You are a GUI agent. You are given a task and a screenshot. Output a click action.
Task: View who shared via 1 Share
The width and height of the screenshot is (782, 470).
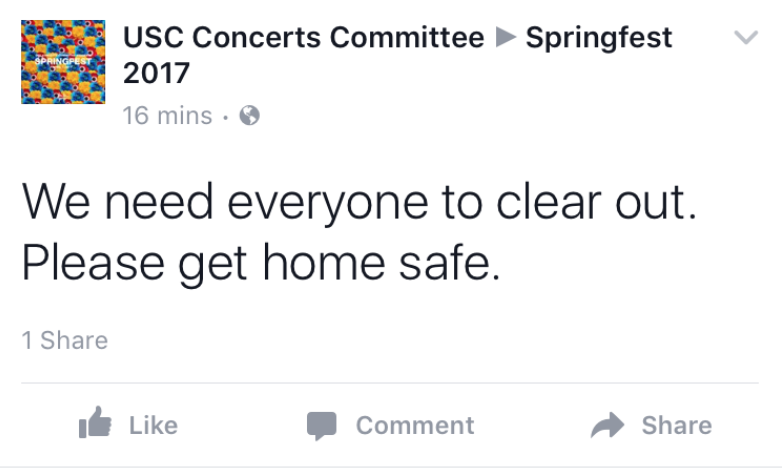[64, 340]
